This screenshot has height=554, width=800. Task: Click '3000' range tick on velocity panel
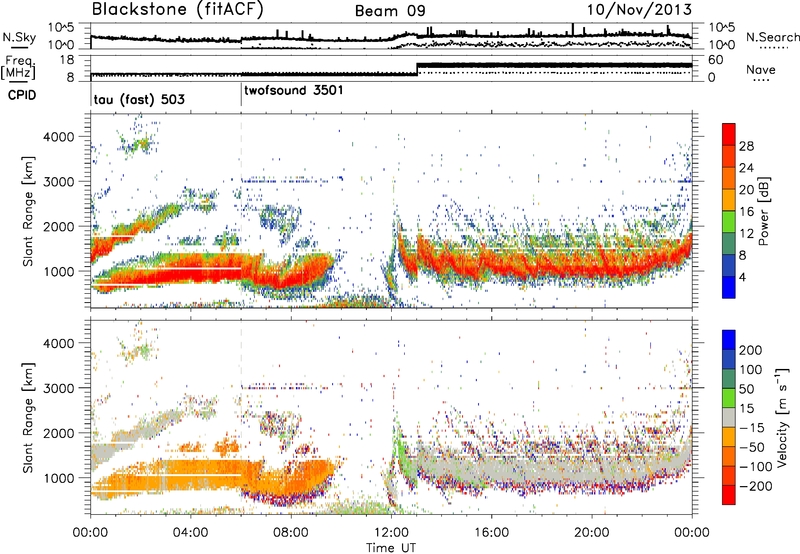pos(59,388)
